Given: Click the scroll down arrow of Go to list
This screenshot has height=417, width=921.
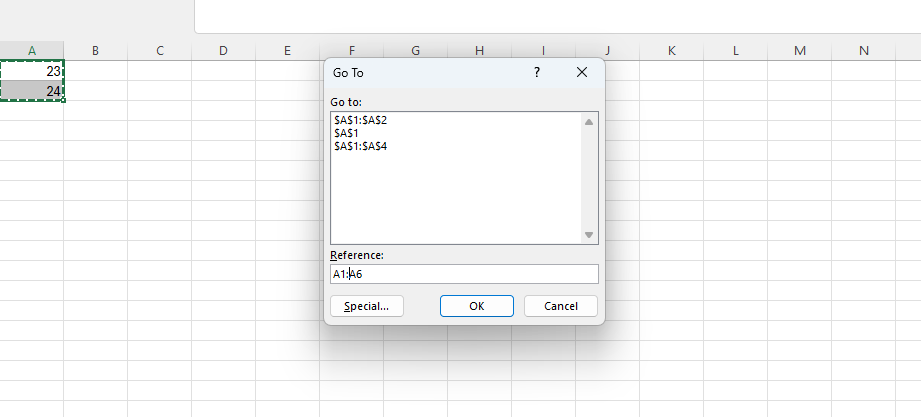Looking at the screenshot, I should pyautogui.click(x=589, y=235).
